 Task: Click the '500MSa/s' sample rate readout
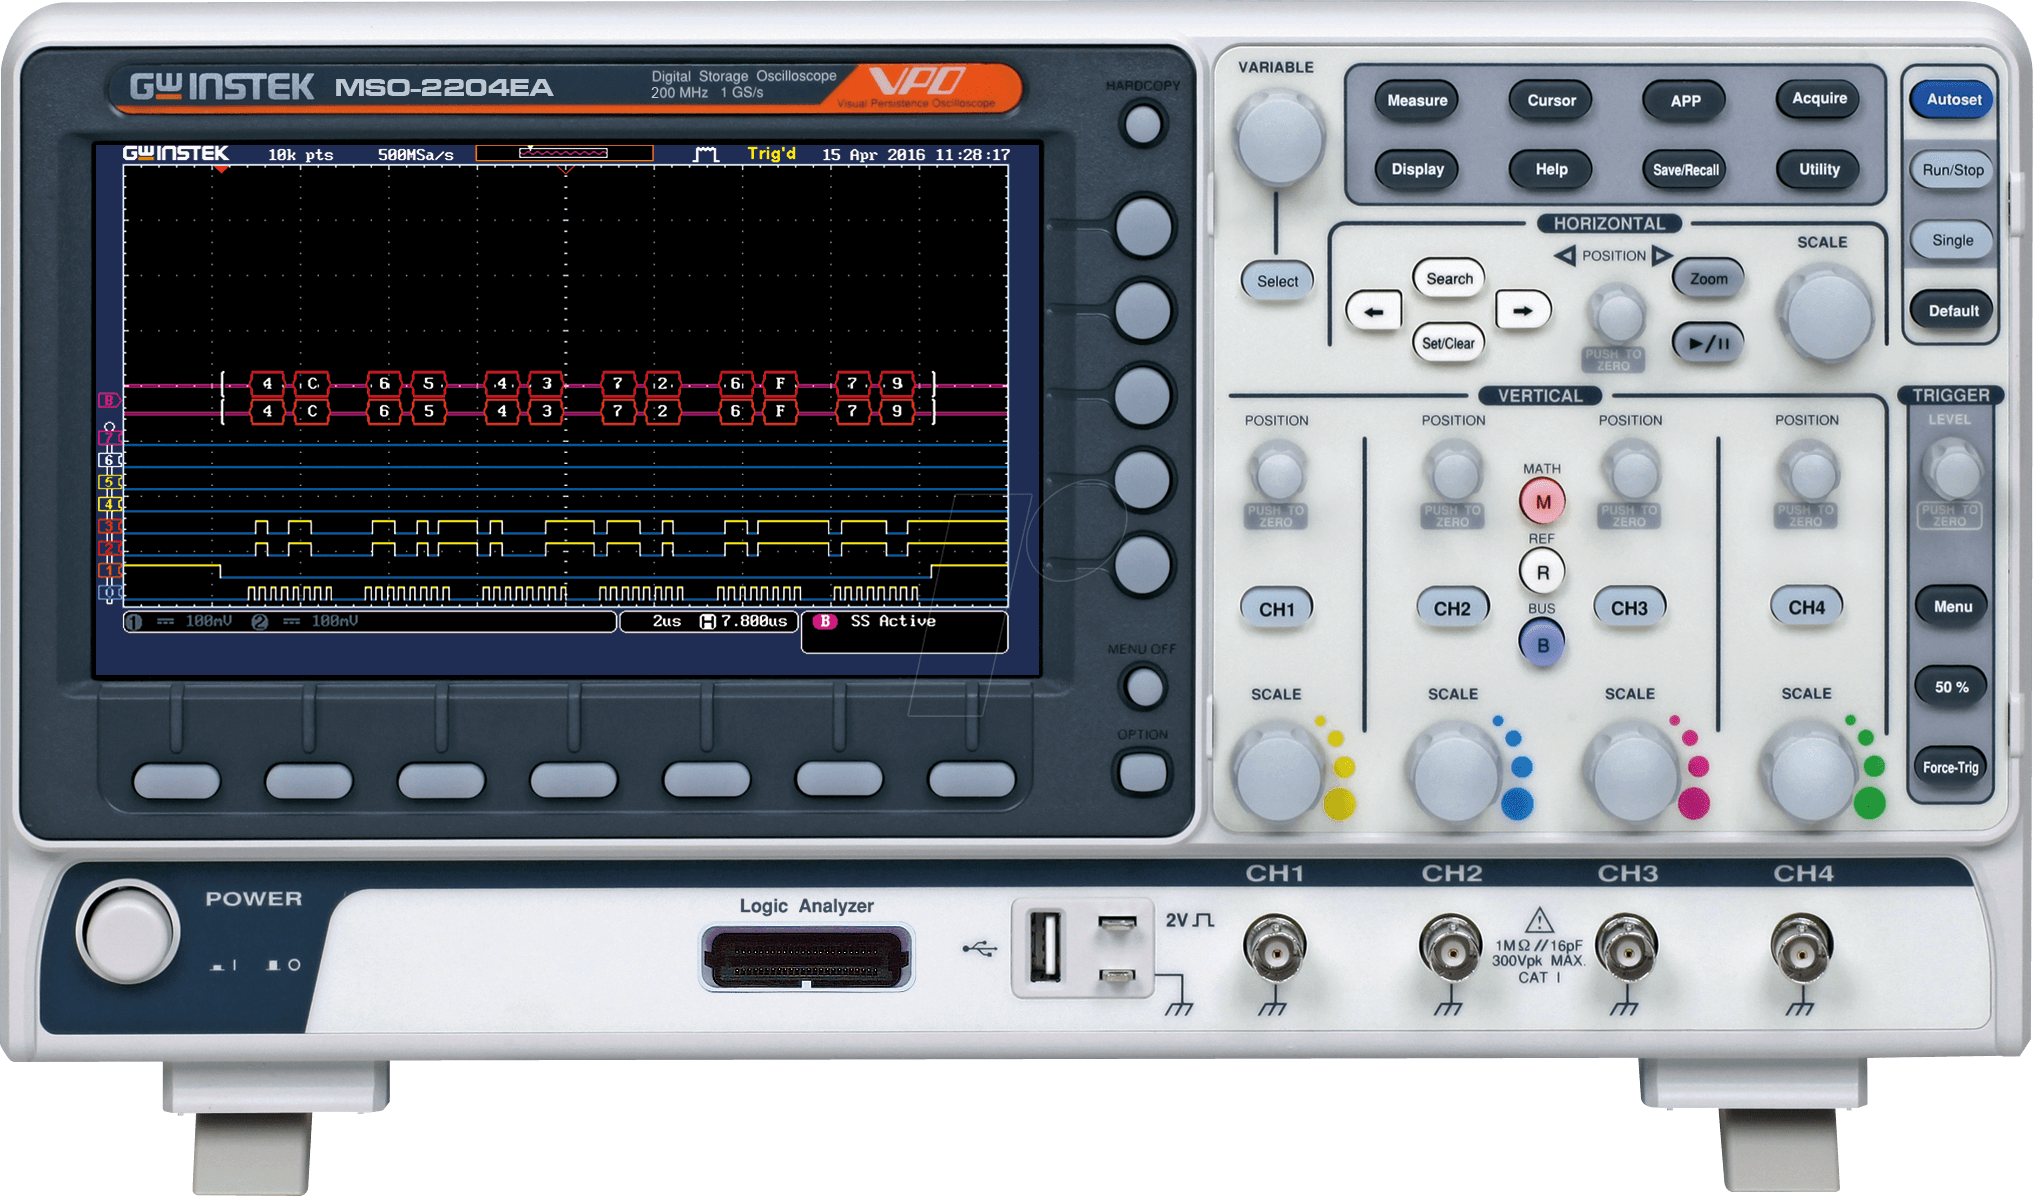click(x=415, y=155)
